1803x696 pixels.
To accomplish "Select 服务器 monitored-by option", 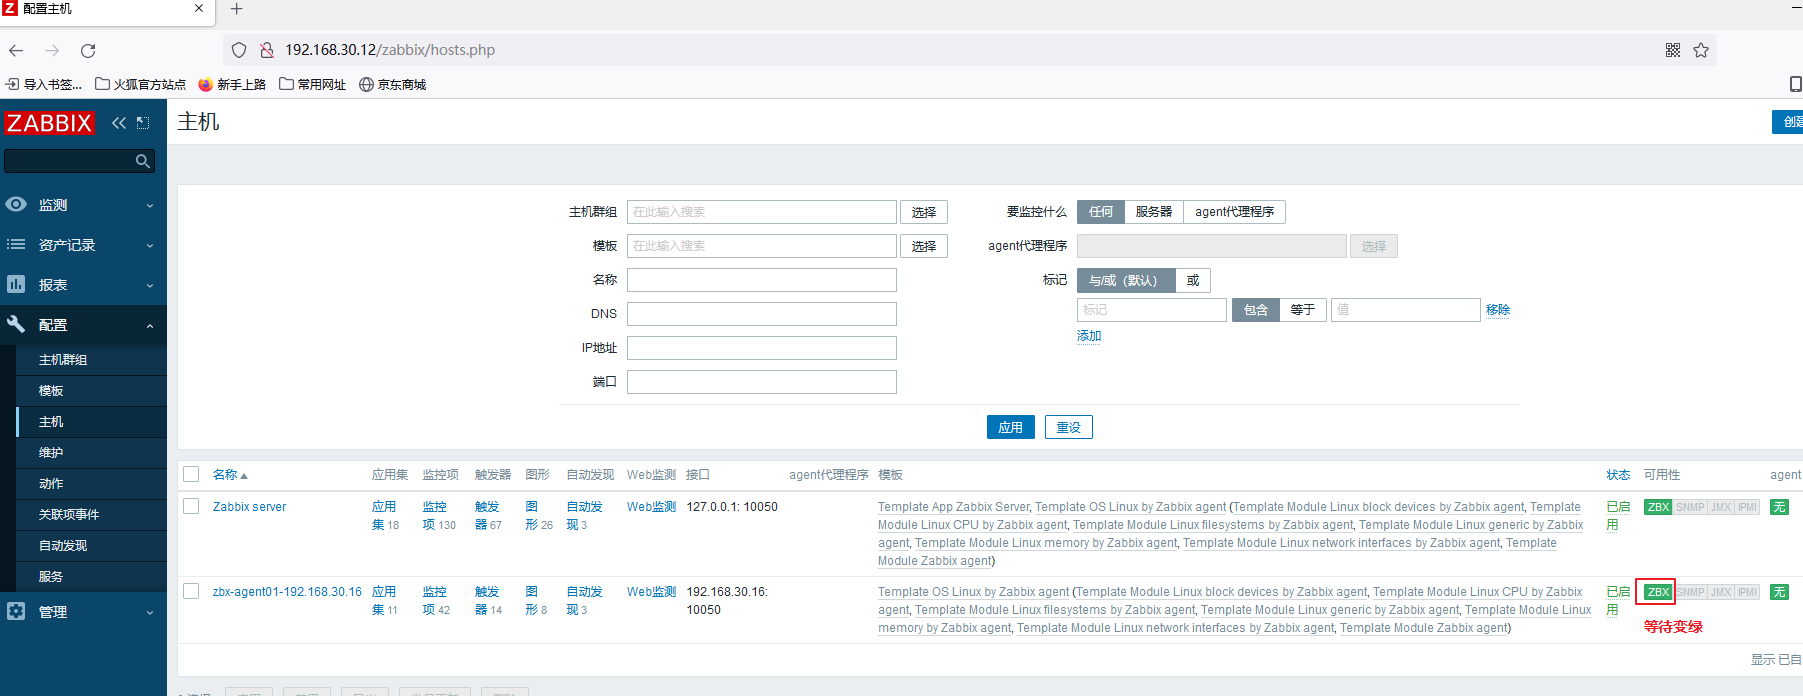I will [x=1154, y=212].
